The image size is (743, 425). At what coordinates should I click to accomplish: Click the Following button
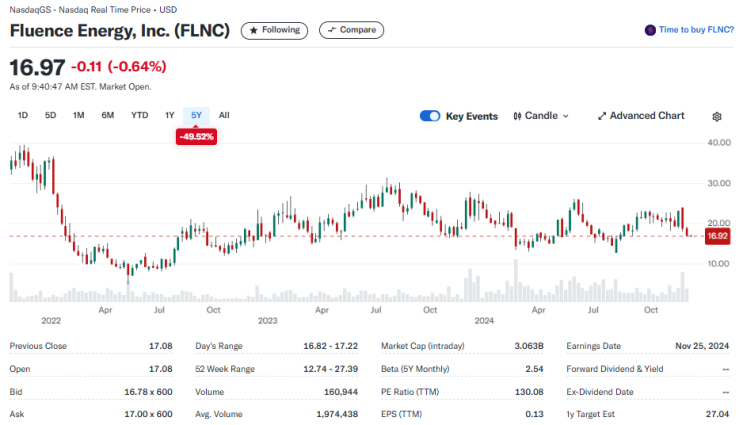tap(274, 30)
